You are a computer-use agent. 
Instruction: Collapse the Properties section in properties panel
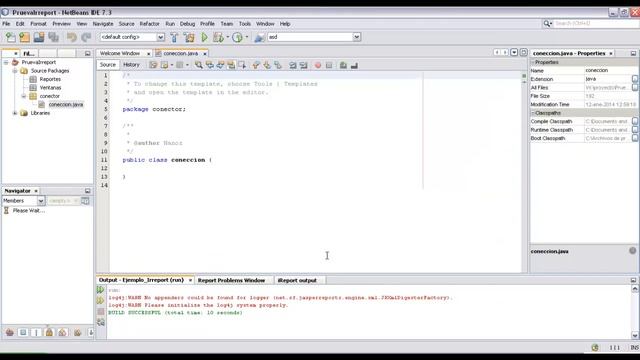(533, 62)
